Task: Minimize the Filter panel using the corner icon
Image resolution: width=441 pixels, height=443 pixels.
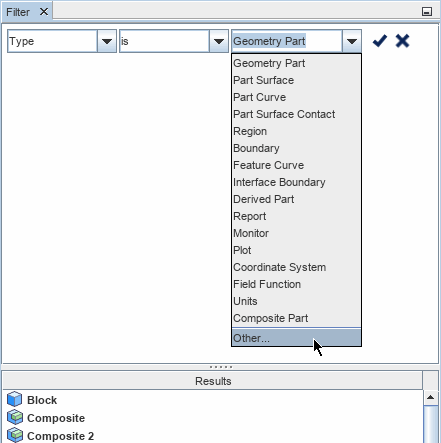Action: [x=427, y=12]
